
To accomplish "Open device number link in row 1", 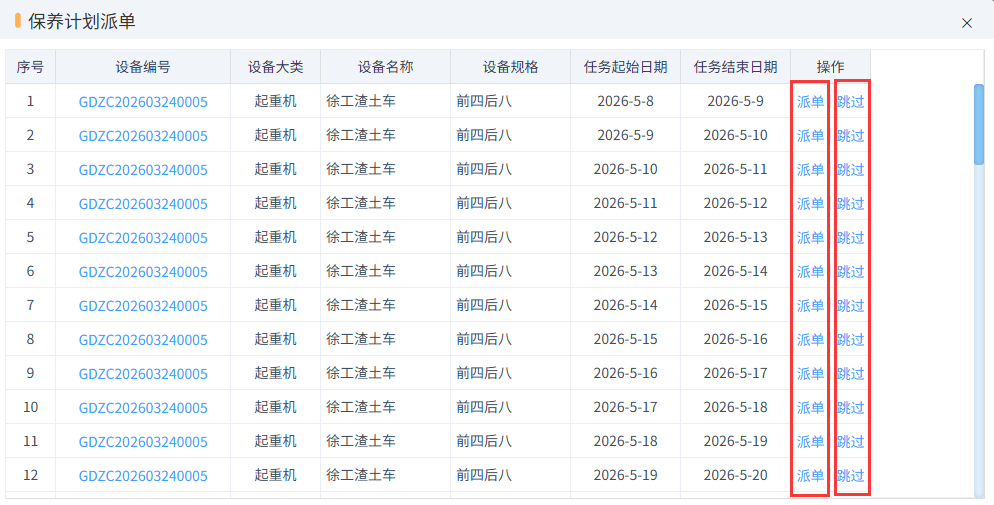I will tap(143, 102).
